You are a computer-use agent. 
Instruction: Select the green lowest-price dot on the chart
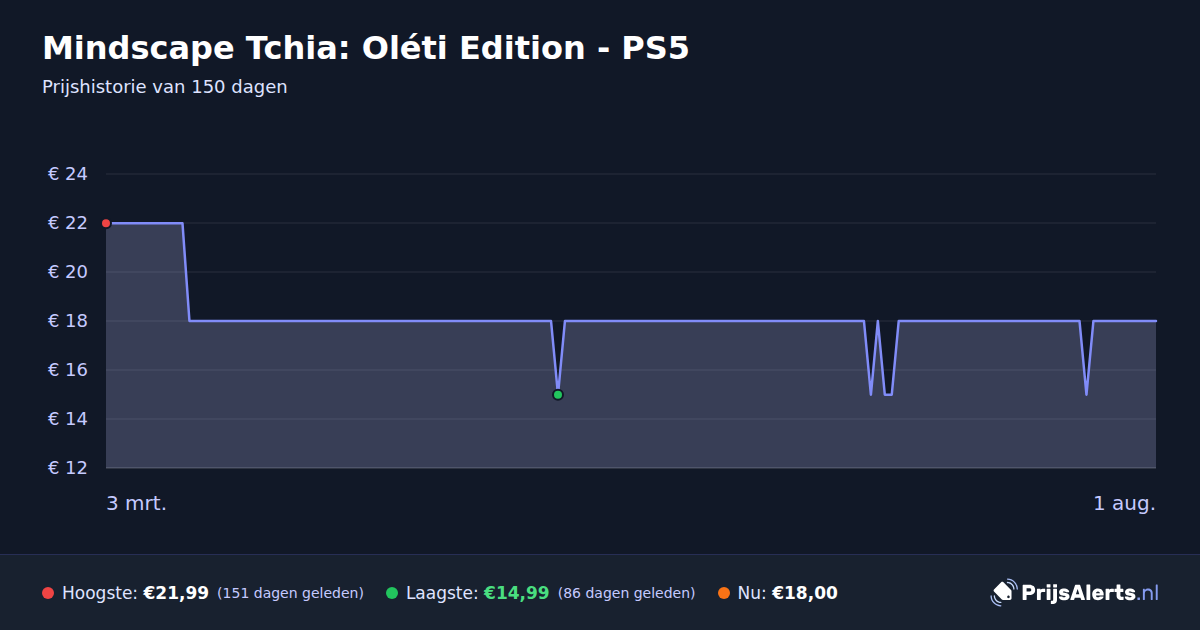[x=558, y=395]
